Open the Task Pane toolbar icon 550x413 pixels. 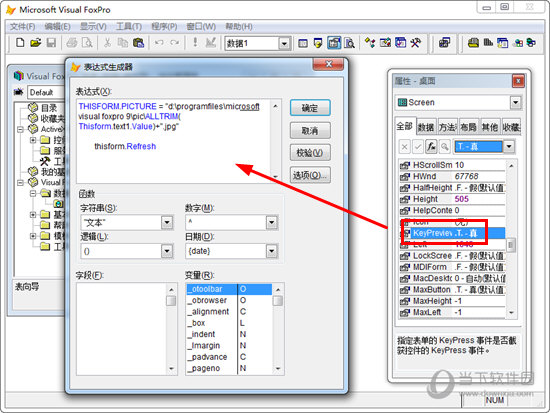click(x=401, y=43)
